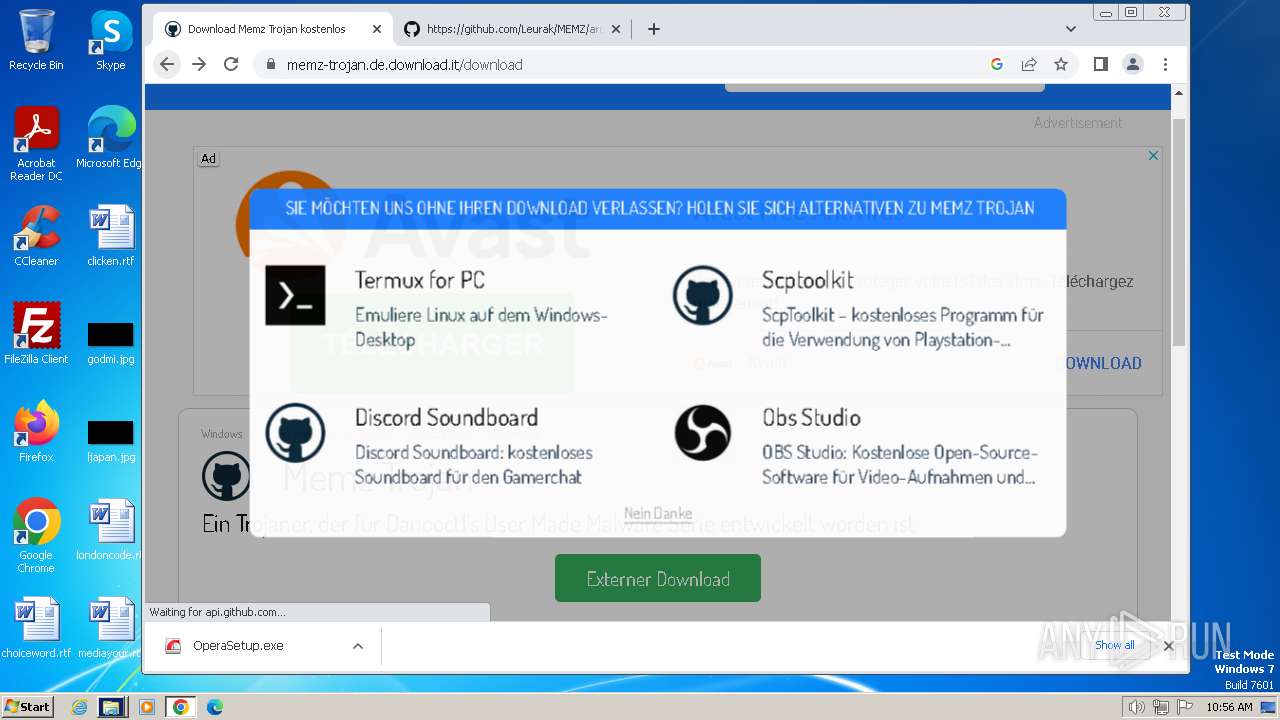Show all downloads

1115,645
